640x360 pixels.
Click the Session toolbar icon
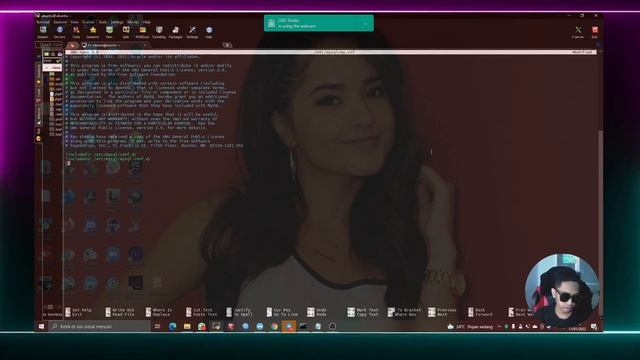coord(43,32)
